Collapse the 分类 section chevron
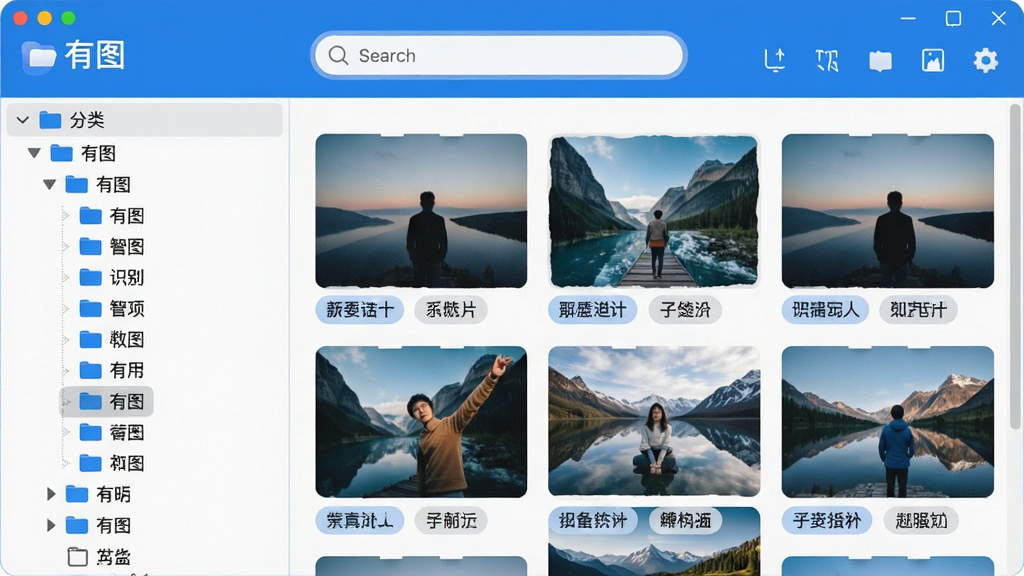Image resolution: width=1024 pixels, height=576 pixels. click(23, 120)
